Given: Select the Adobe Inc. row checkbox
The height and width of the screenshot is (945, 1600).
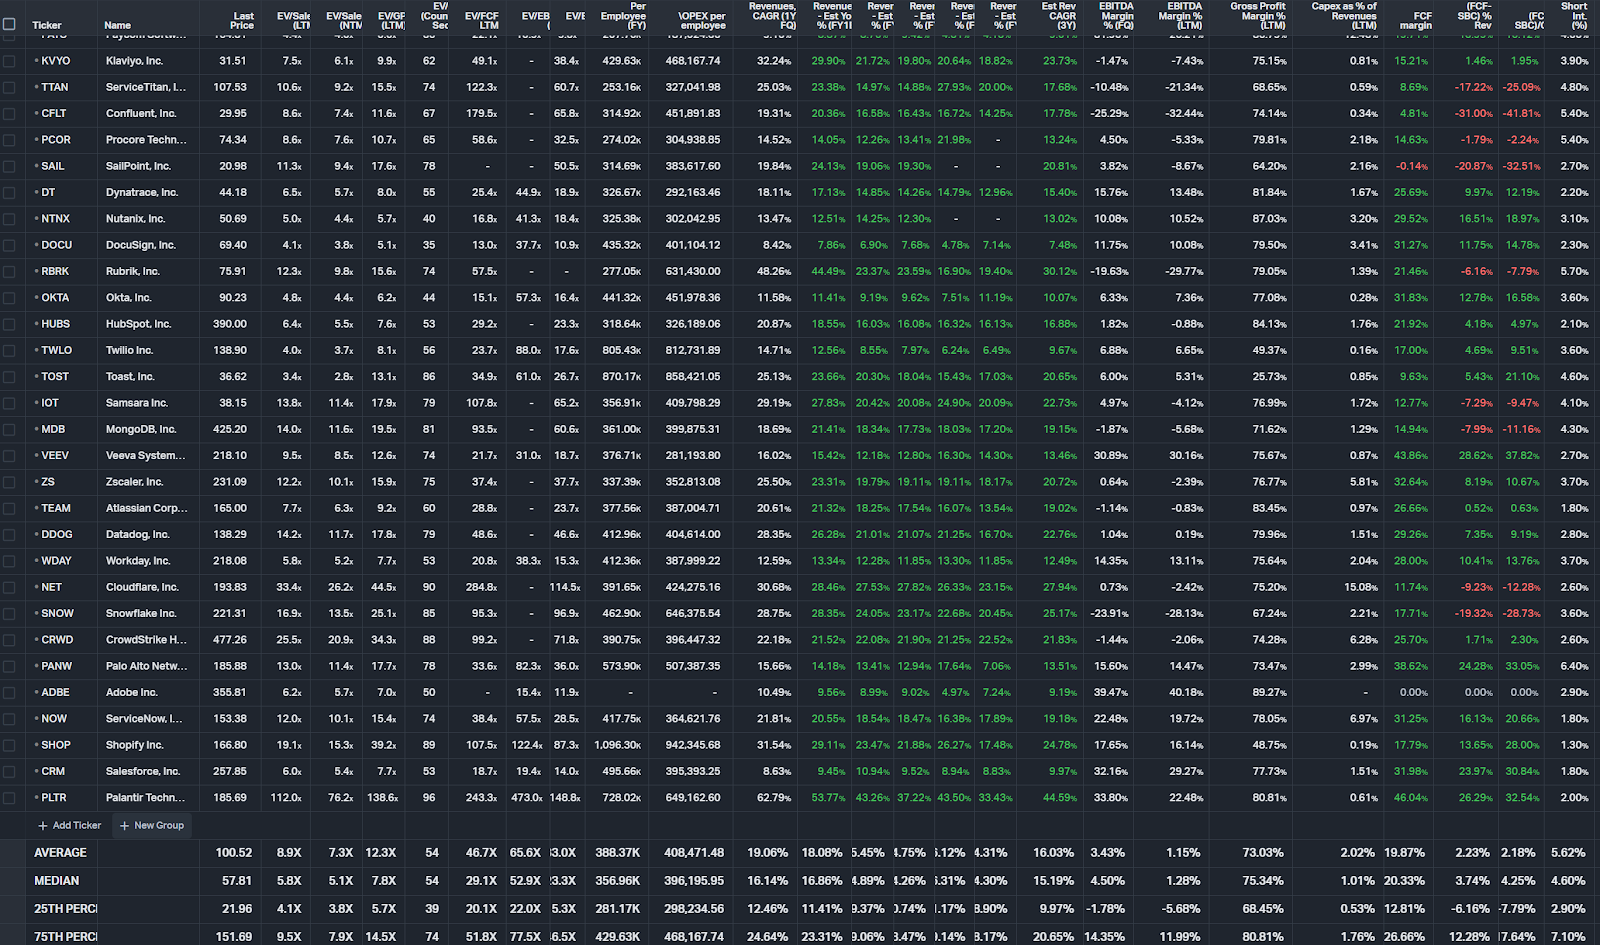Looking at the screenshot, I should click(x=10, y=693).
